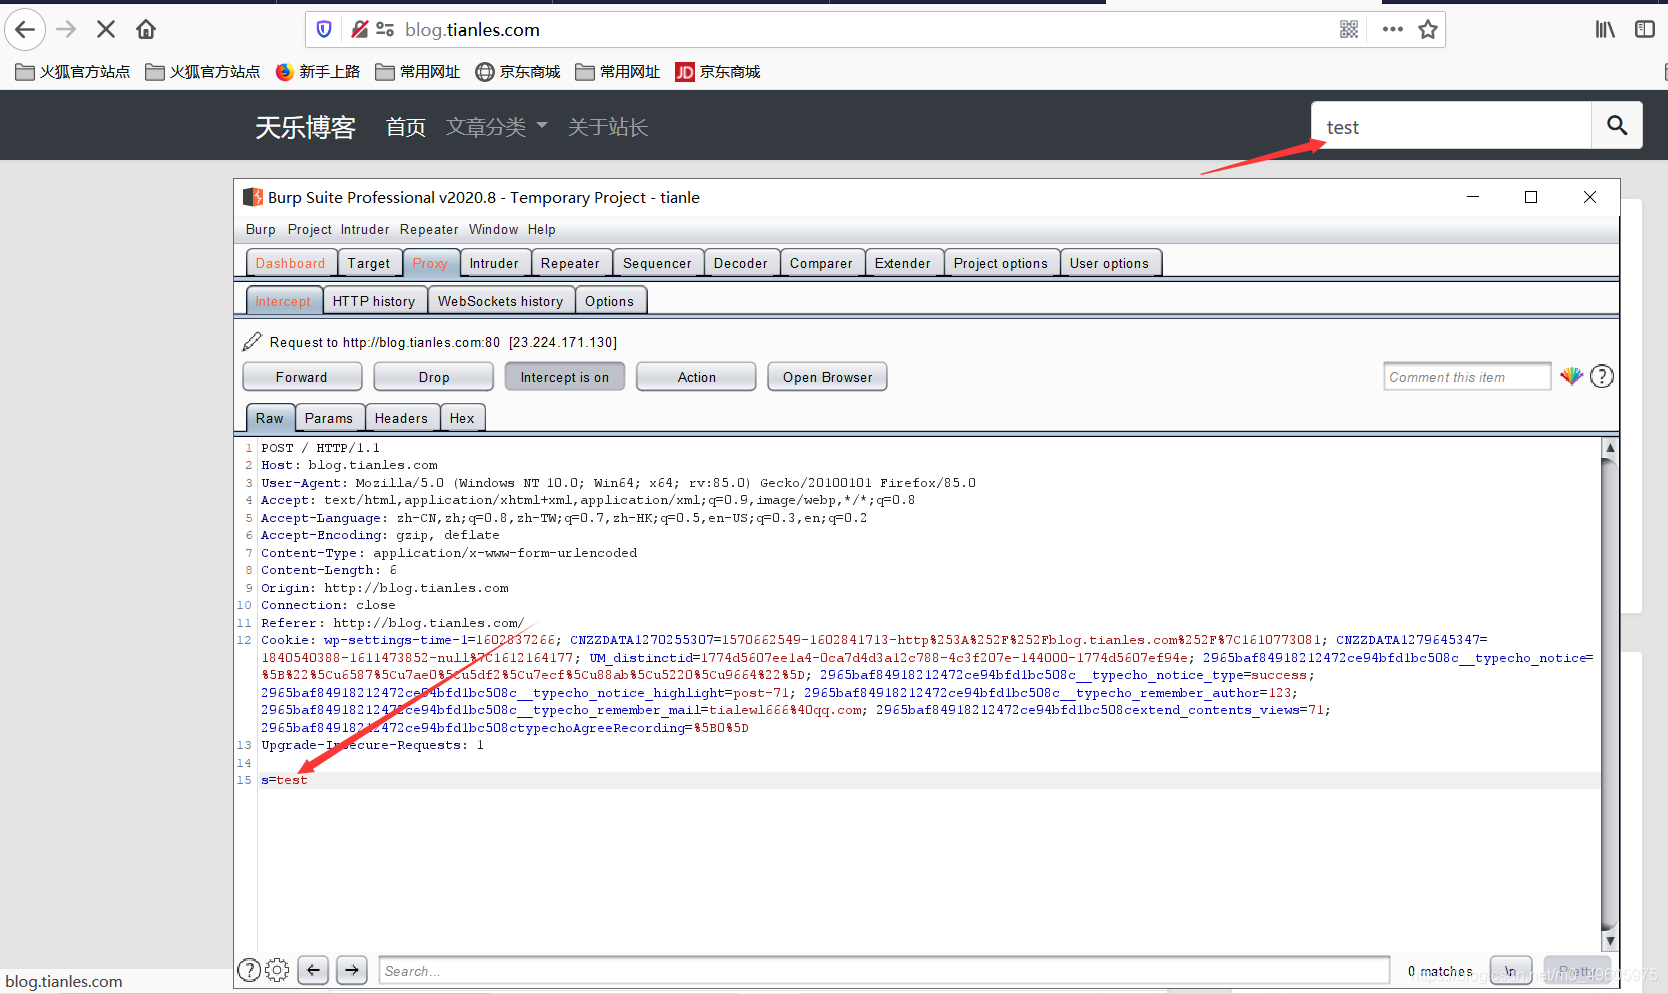Switch to the Sequencer tab
1668x994 pixels.
(x=657, y=263)
